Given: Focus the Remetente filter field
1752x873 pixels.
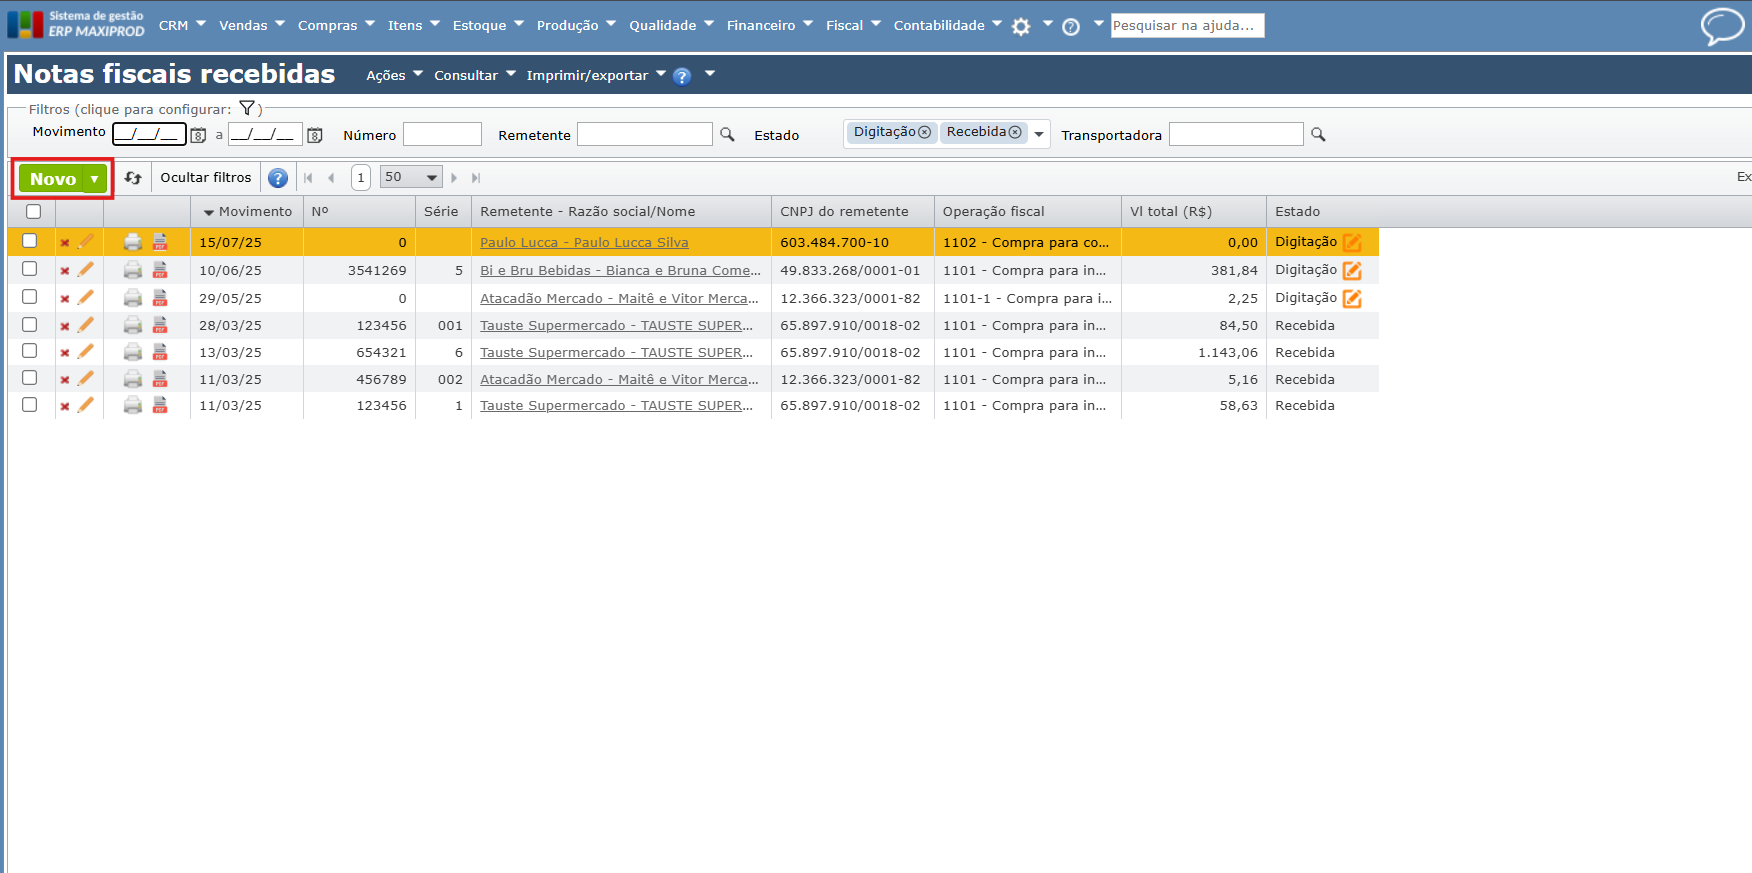Looking at the screenshot, I should (x=645, y=134).
